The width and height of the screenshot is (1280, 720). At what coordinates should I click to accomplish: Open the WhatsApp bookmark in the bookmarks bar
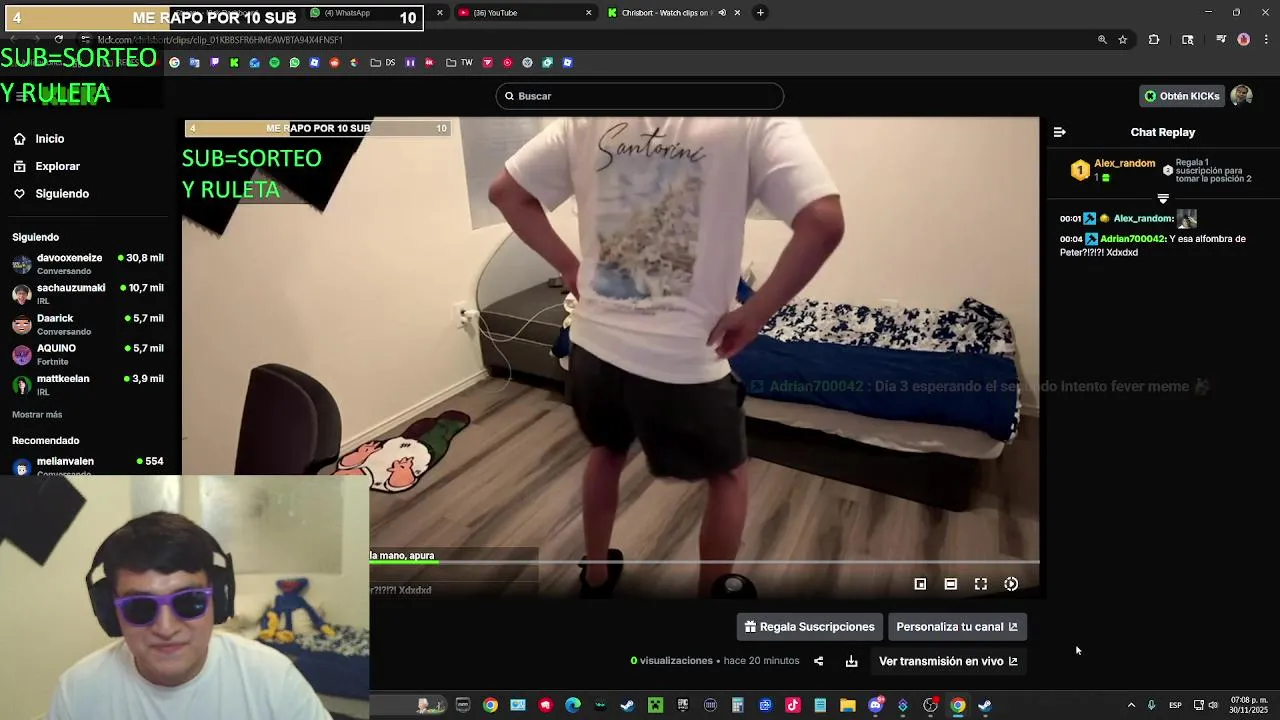[x=294, y=63]
